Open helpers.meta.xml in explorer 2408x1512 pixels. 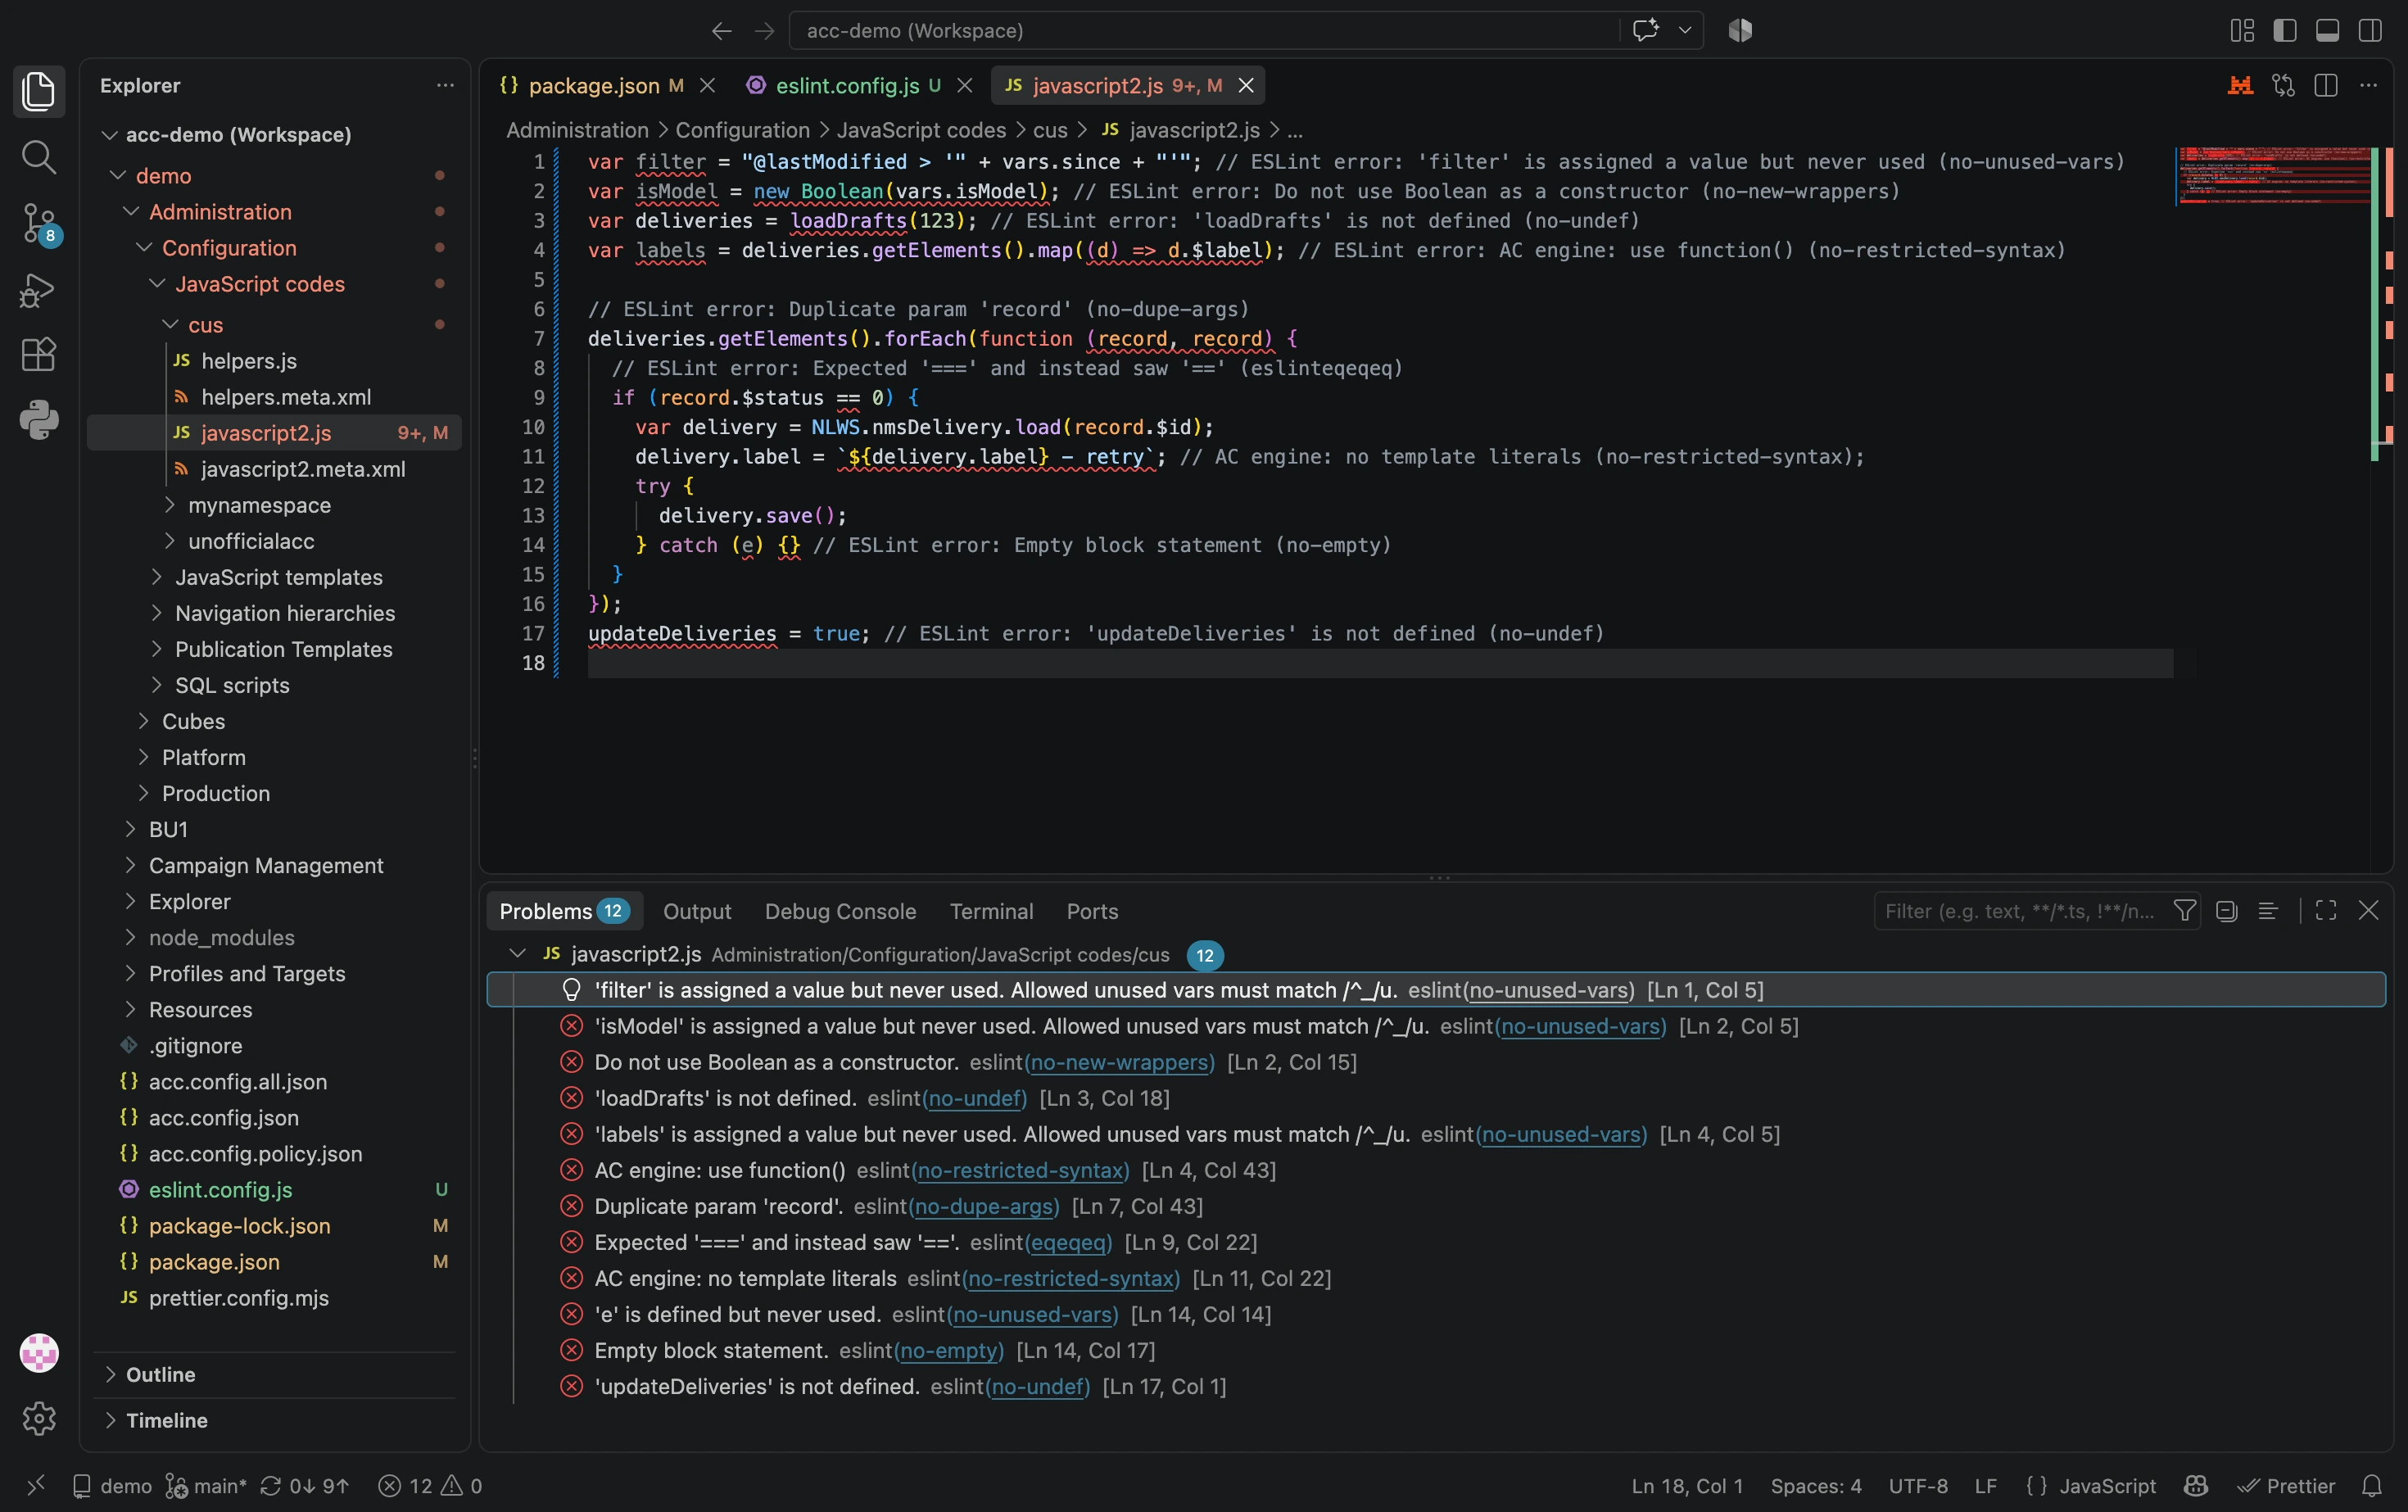[x=286, y=397]
